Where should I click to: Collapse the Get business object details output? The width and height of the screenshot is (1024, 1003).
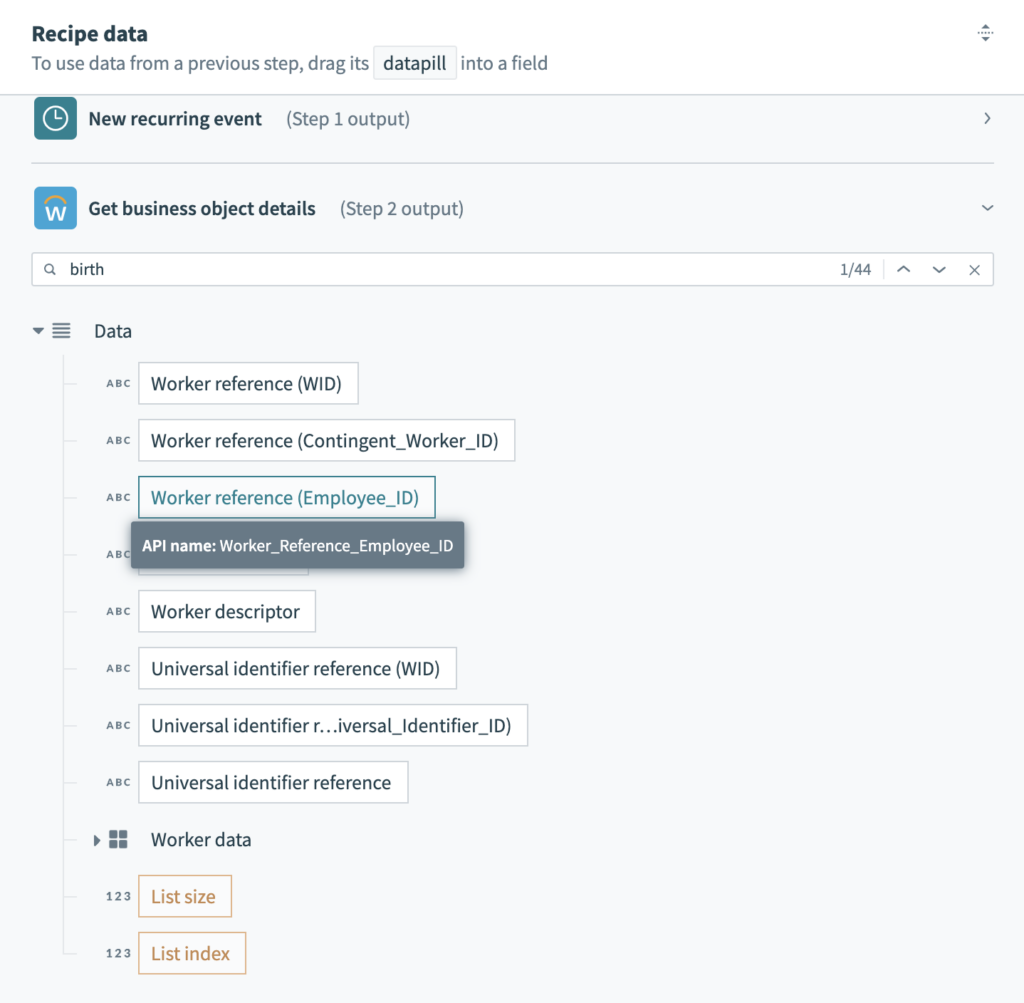[x=987, y=208]
